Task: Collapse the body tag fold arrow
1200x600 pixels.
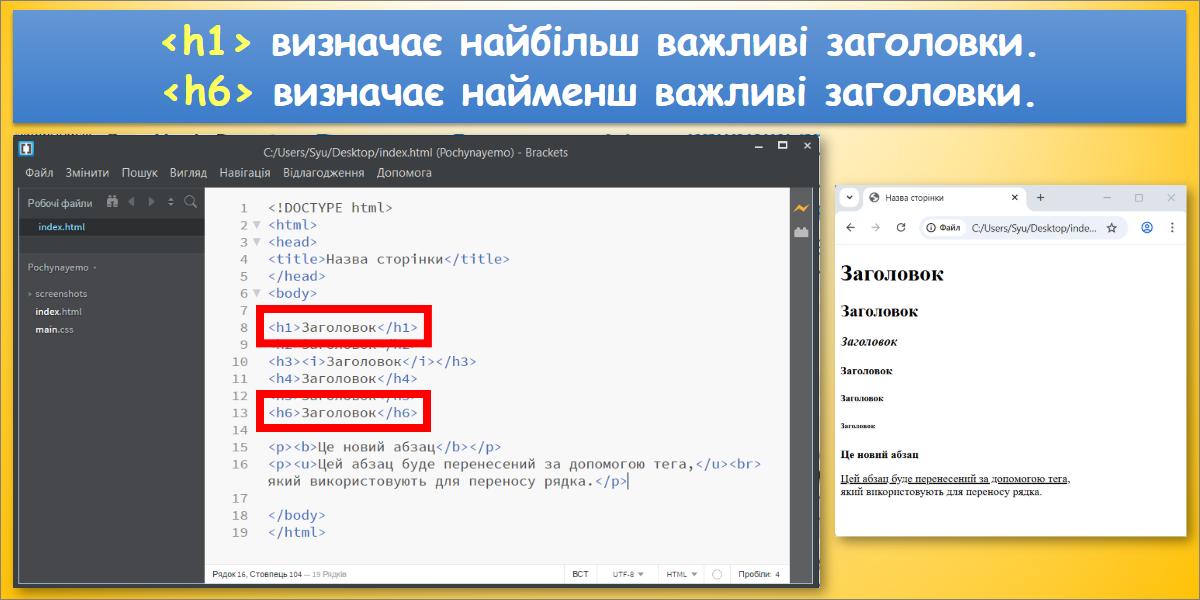Action: [256, 293]
